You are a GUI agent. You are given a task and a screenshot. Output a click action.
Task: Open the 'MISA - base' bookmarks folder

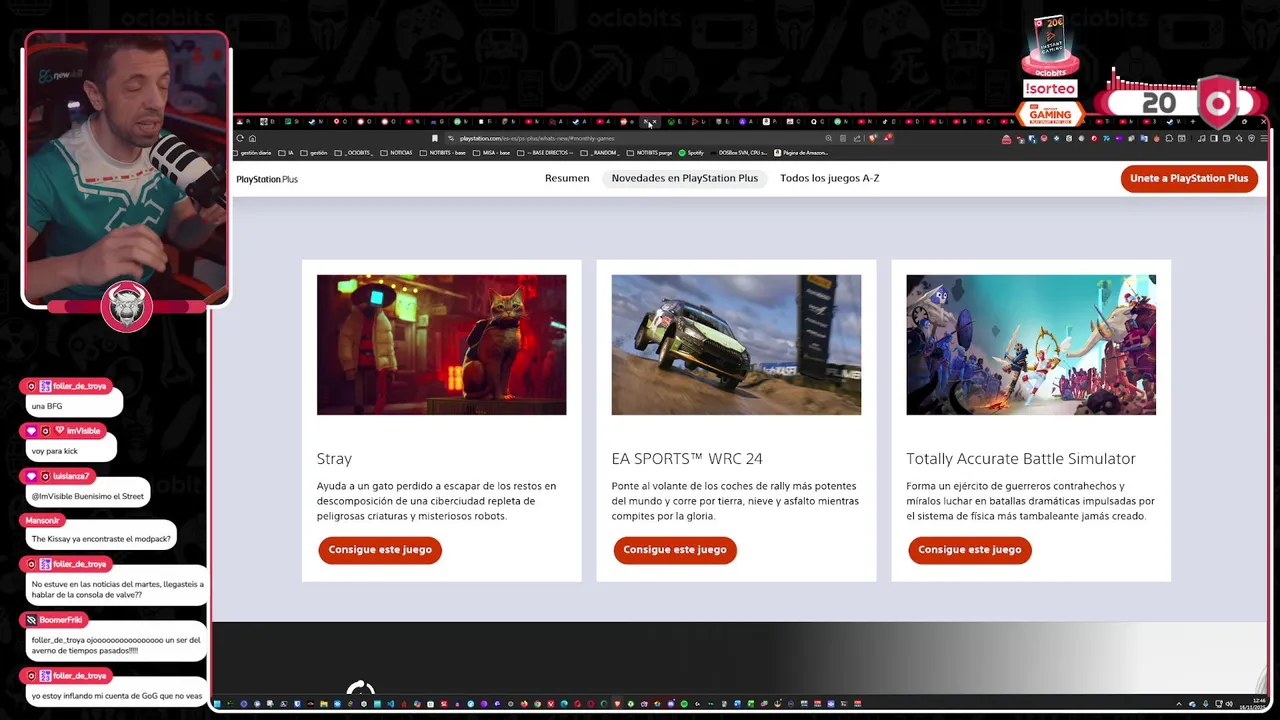[491, 153]
